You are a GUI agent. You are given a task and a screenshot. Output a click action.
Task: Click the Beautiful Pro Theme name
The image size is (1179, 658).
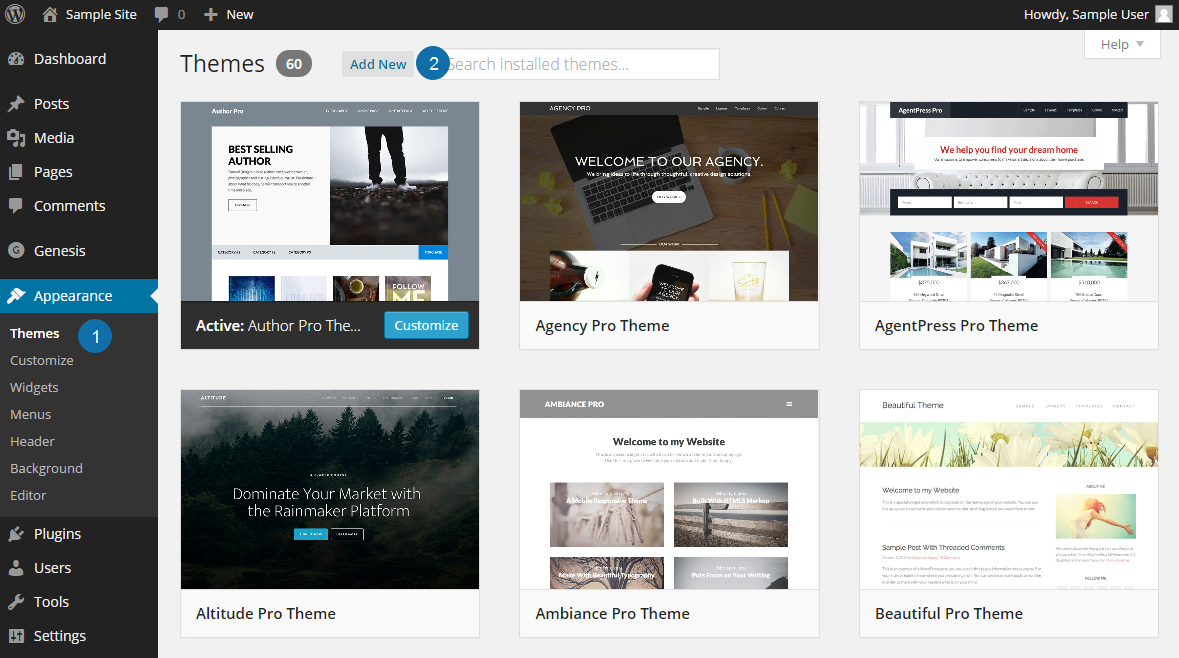tap(949, 614)
